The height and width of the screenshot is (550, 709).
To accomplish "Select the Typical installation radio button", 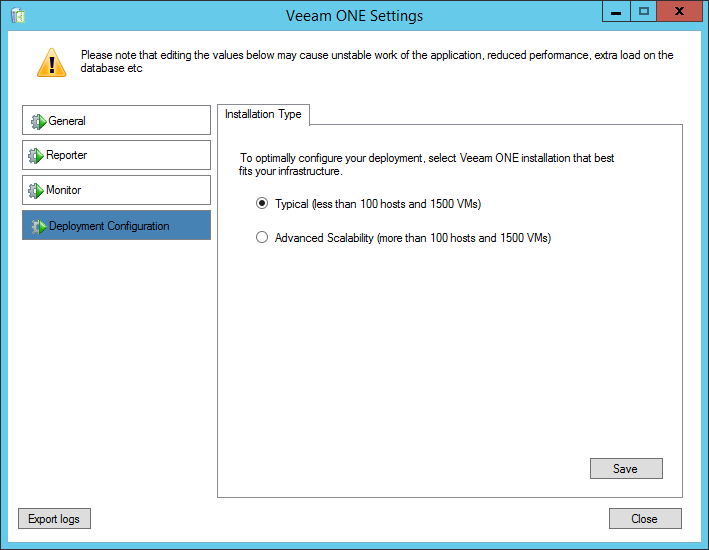I will pos(262,204).
